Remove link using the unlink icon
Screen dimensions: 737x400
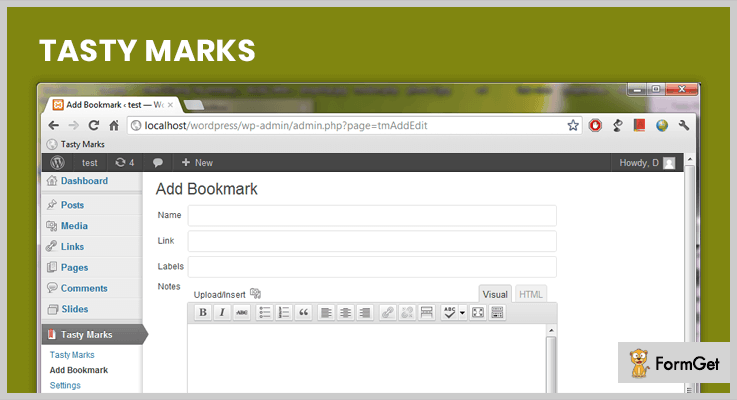(x=407, y=313)
